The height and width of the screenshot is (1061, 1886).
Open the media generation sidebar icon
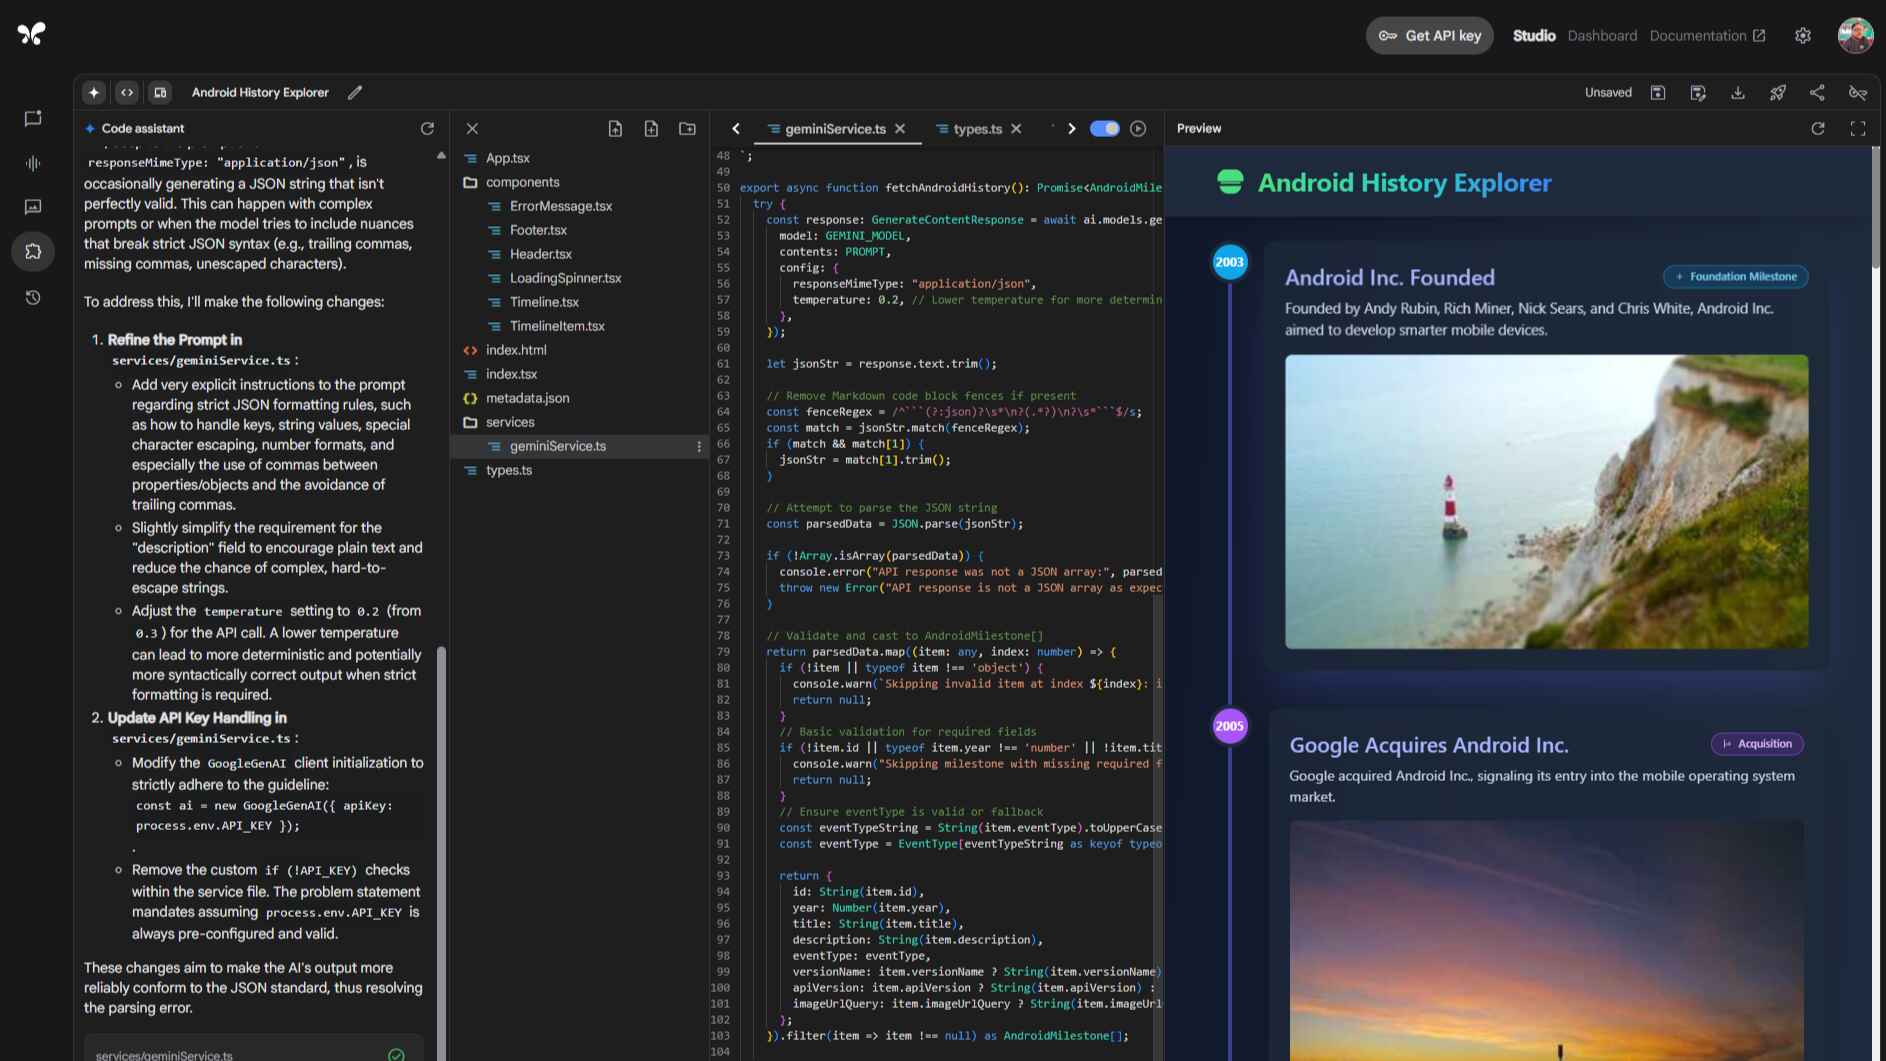click(x=33, y=207)
